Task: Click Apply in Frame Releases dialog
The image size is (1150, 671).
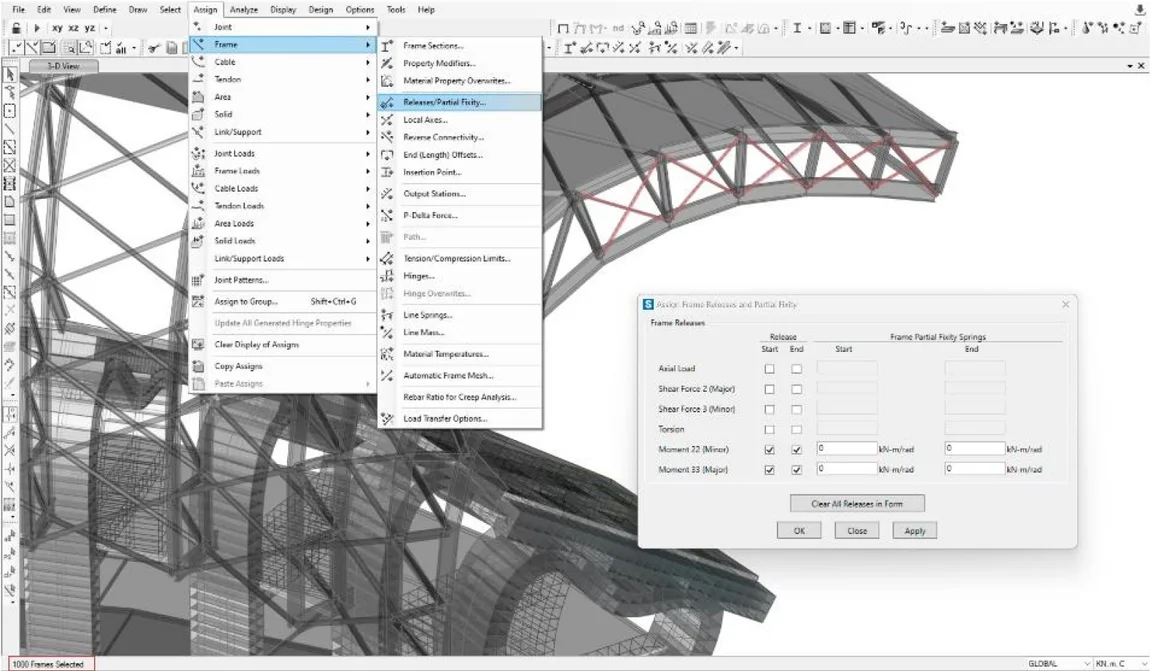Action: [915, 531]
